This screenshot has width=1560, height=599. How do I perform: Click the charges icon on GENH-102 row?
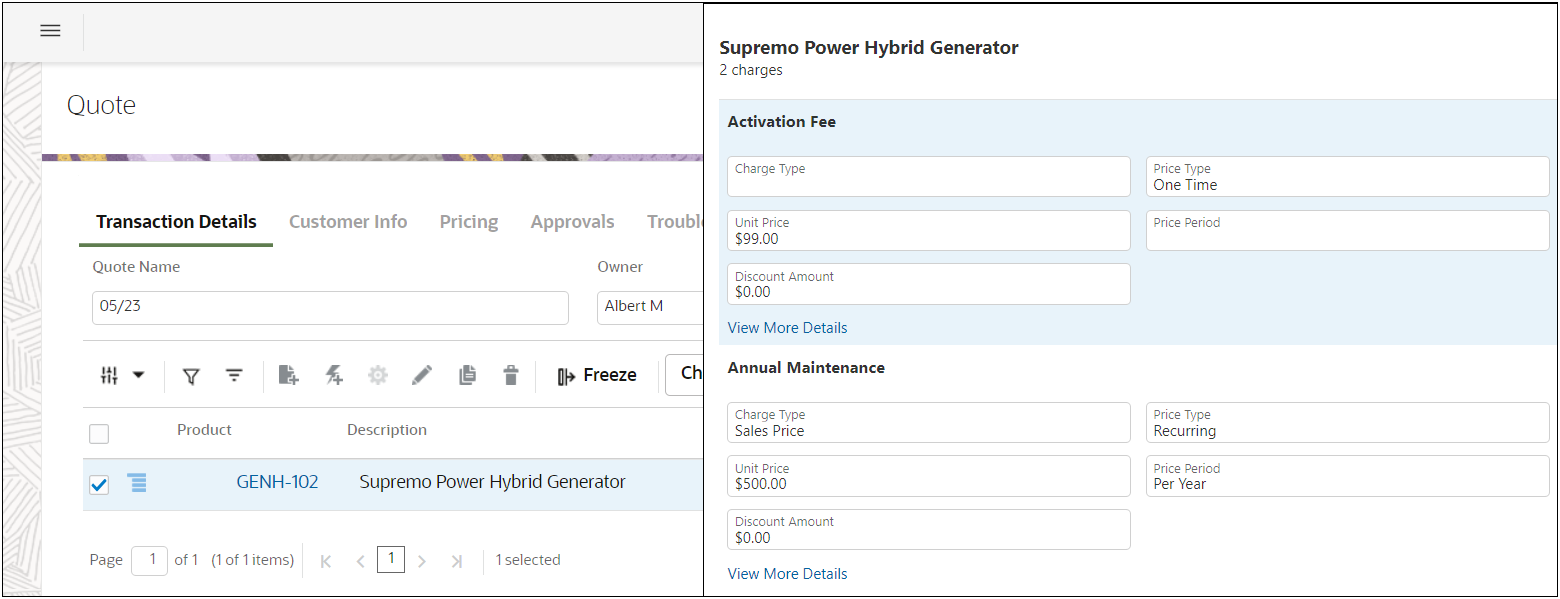(137, 483)
